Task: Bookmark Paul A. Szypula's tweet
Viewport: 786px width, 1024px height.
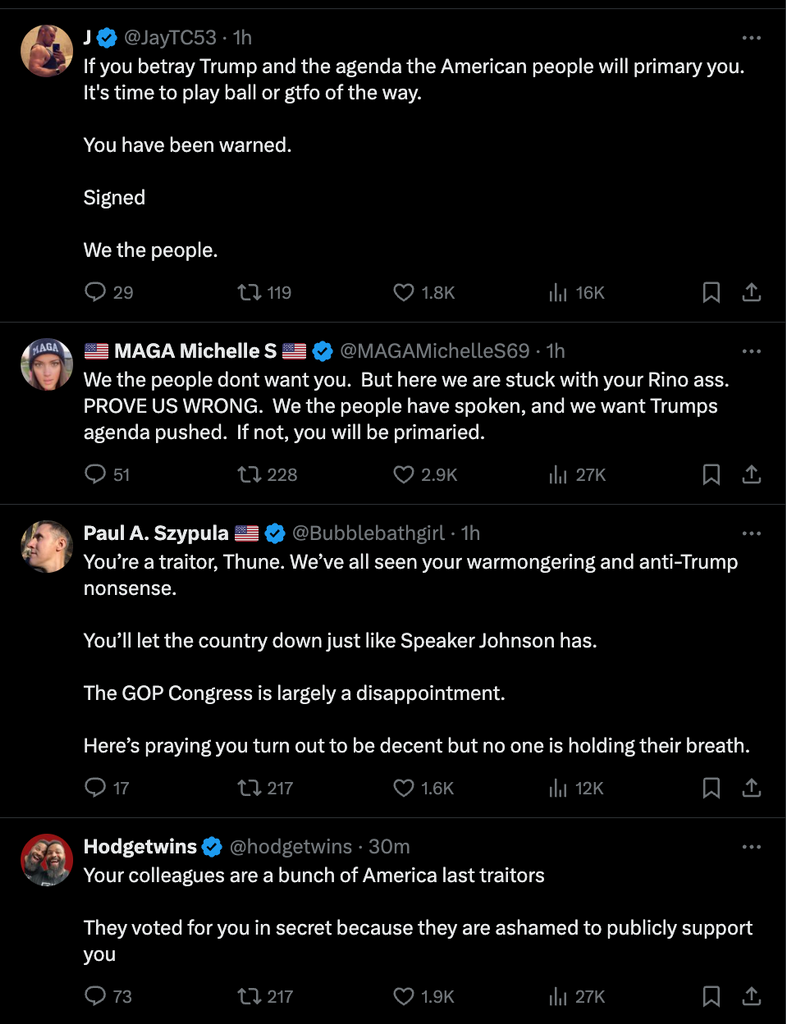Action: click(x=711, y=788)
